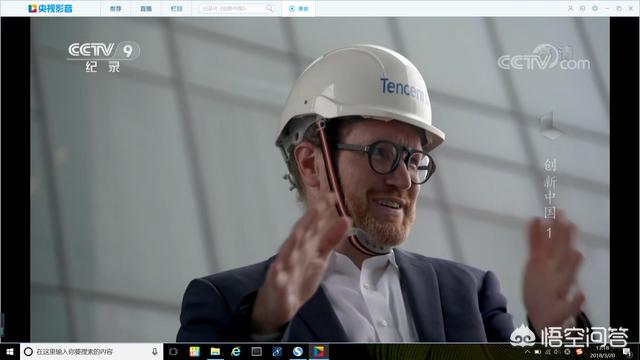Open the Sogou browser taskbar icon
Screen dimensions: 640x360
pos(298,351)
